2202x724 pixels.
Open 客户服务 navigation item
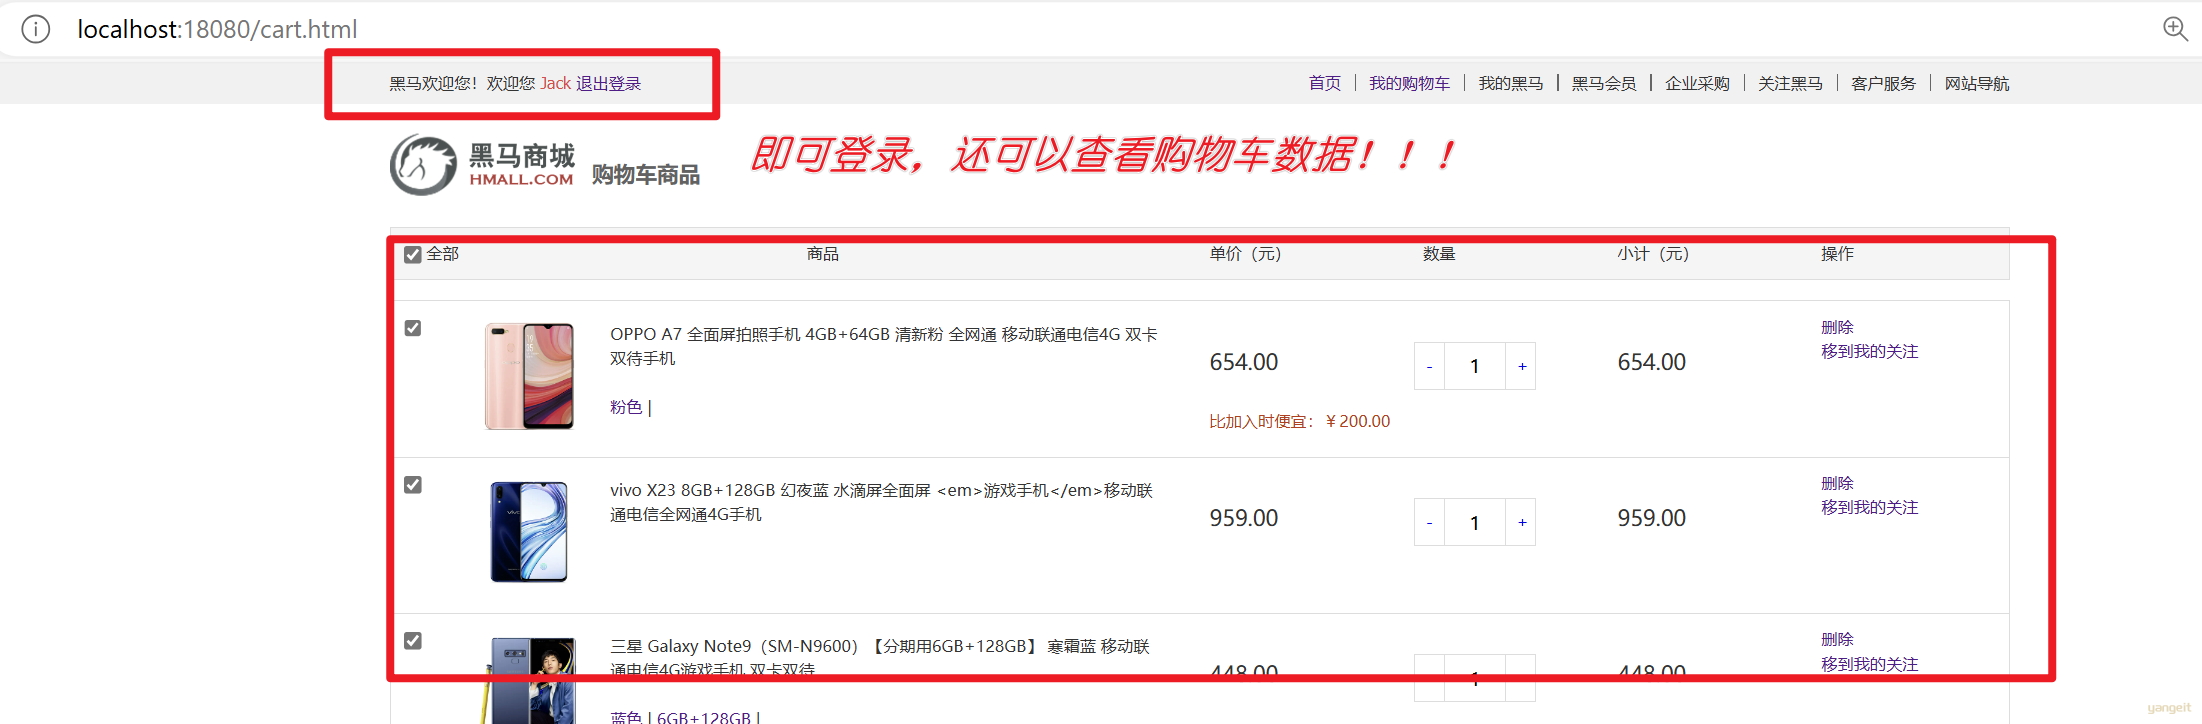[1884, 83]
